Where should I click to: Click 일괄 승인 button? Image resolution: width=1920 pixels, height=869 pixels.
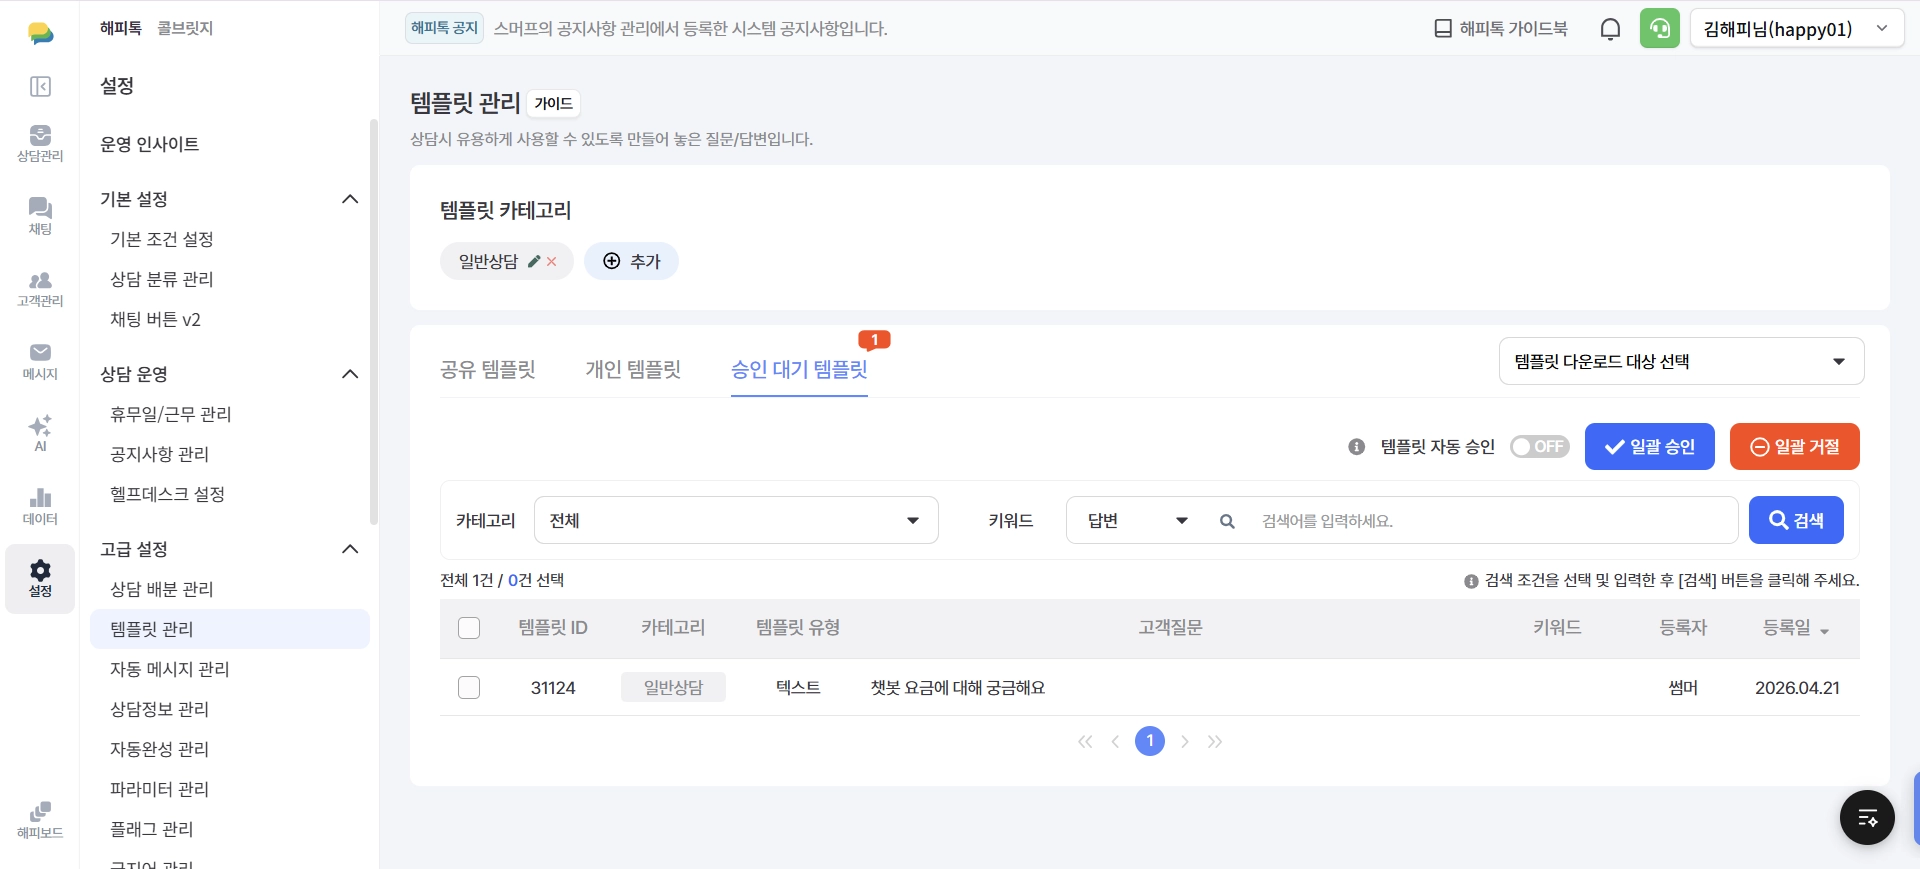[1650, 447]
